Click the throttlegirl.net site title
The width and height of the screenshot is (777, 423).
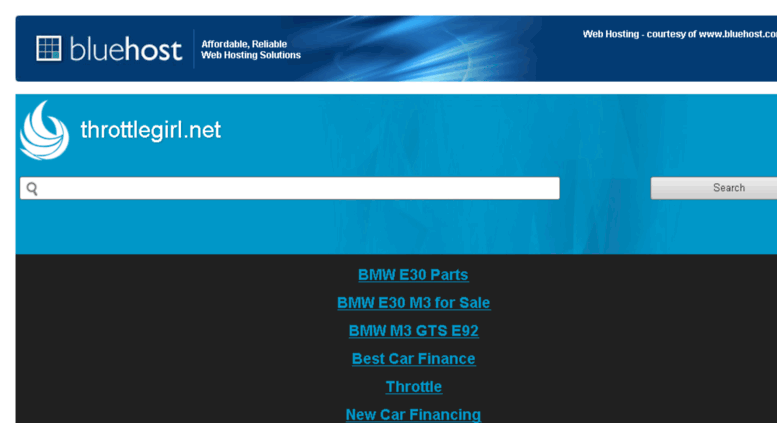151,130
